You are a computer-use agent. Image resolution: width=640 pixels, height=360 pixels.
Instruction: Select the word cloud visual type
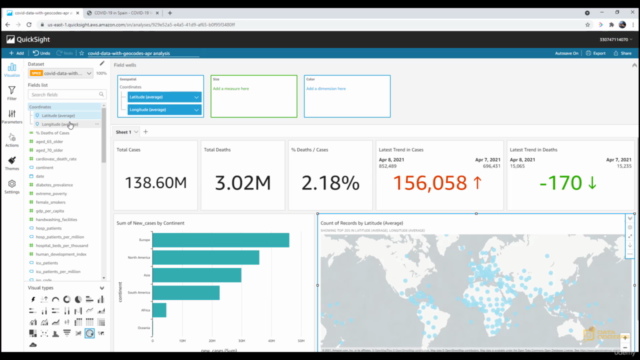tap(33, 345)
